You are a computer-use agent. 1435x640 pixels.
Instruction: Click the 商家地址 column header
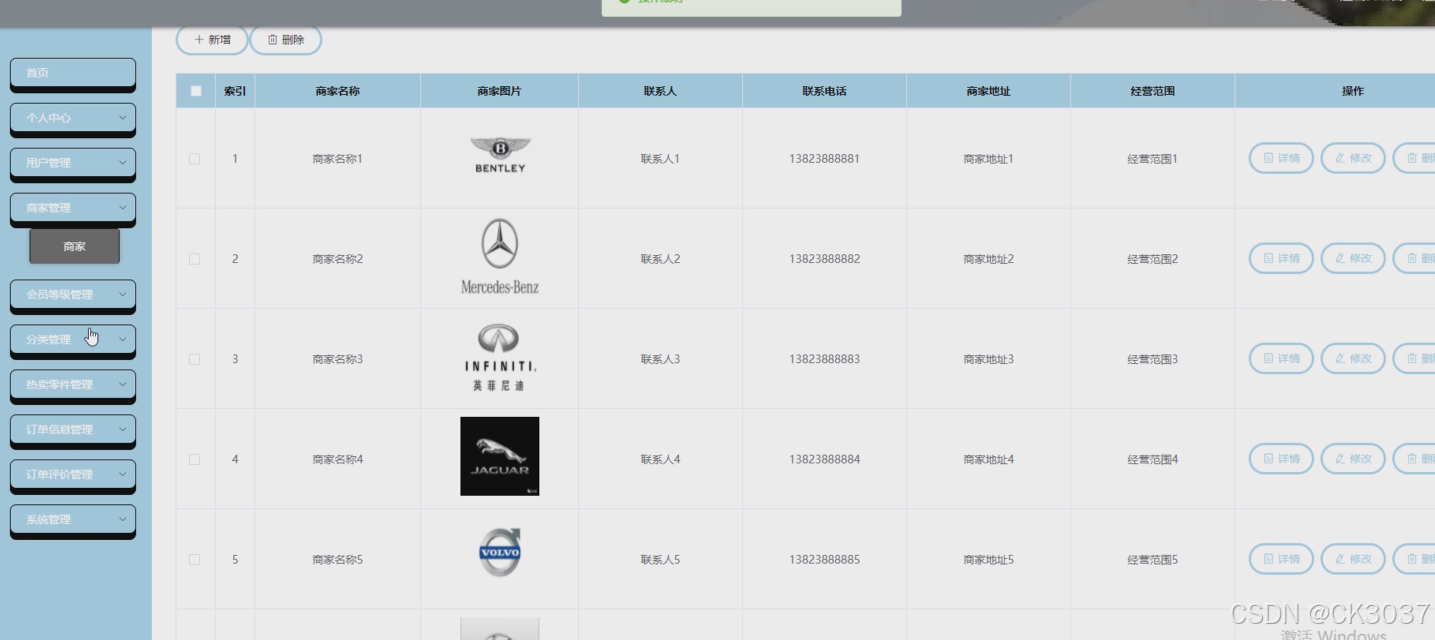[x=988, y=91]
